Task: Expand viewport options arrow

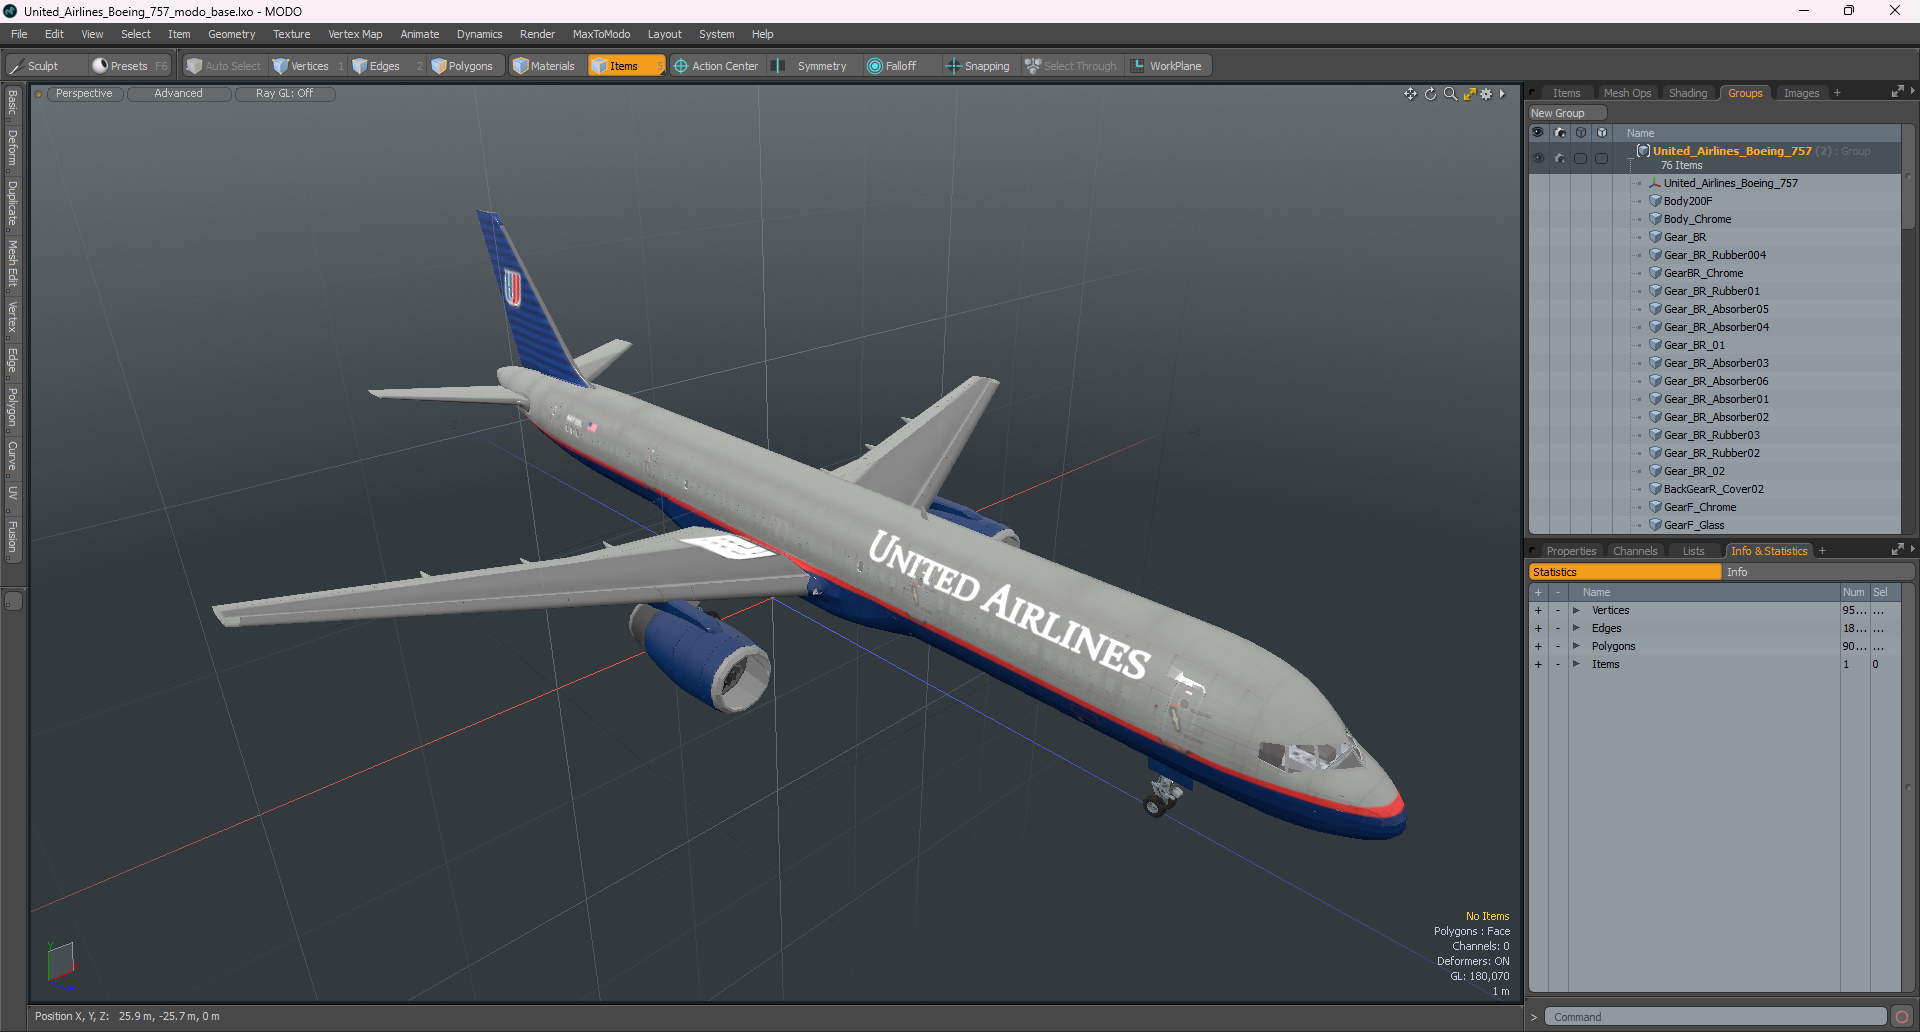Action: 1502,94
